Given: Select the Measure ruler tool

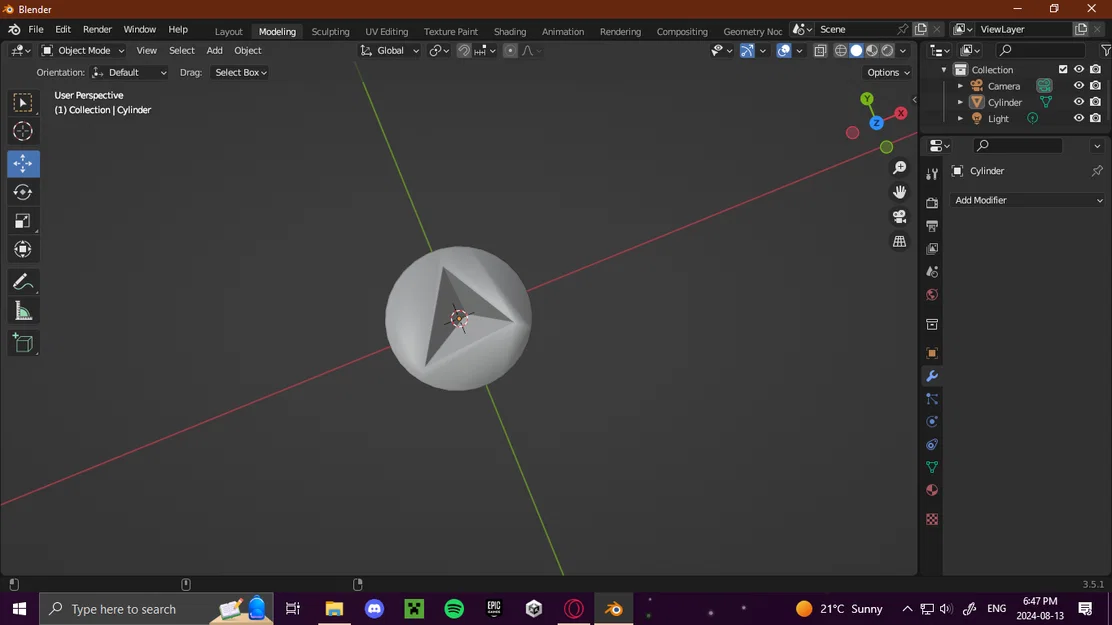Looking at the screenshot, I should pos(23,311).
